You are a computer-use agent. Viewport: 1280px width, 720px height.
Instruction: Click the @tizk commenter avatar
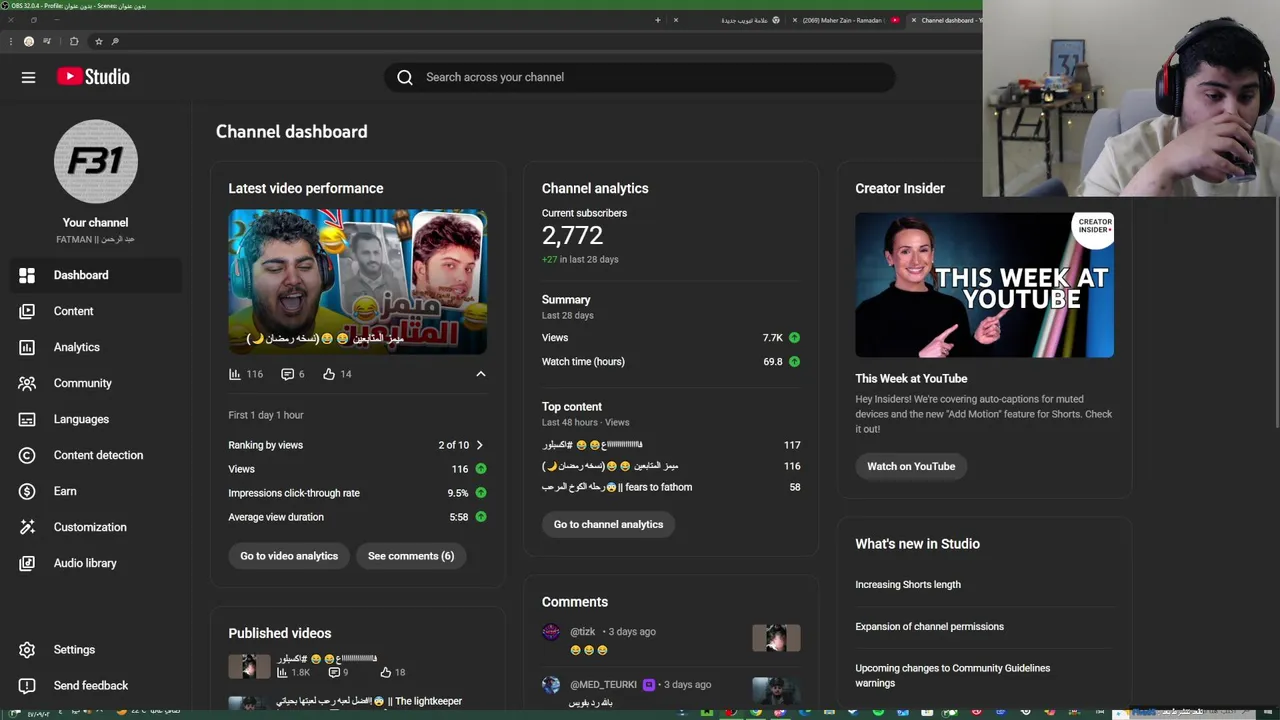551,632
